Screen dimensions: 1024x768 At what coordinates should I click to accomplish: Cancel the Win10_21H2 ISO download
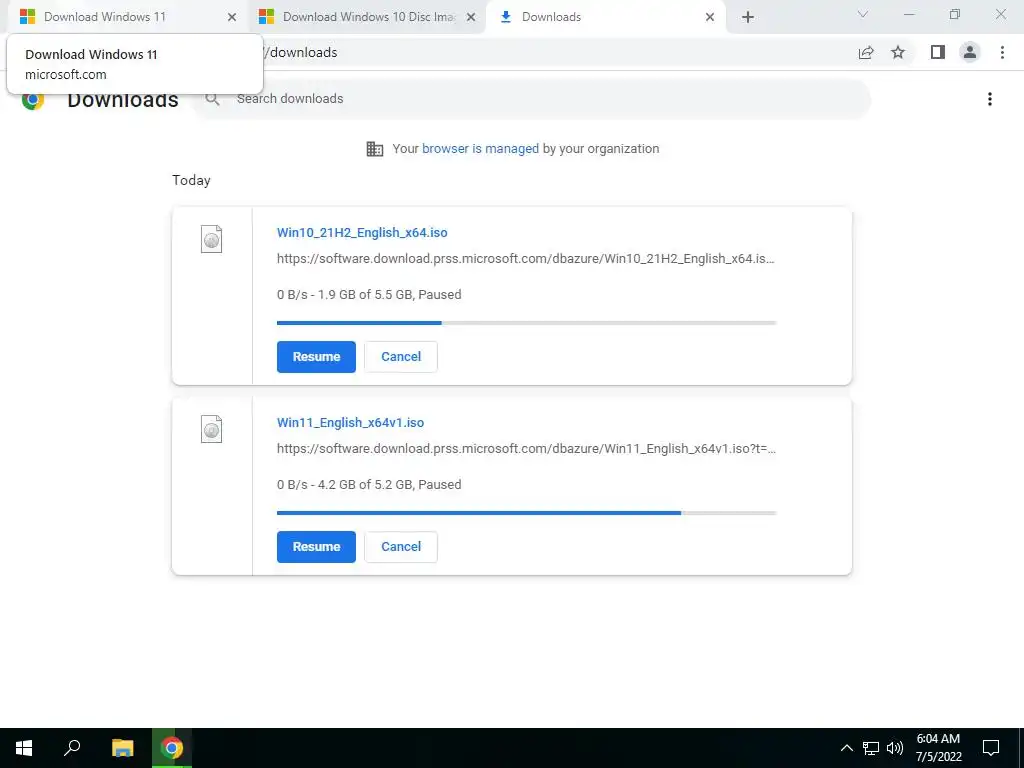tap(401, 357)
